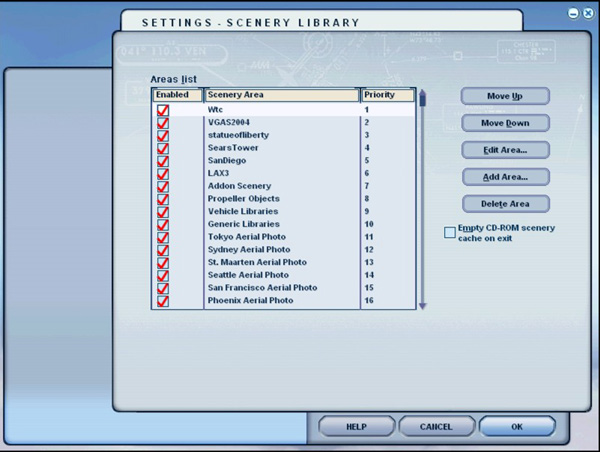Select the Generic Libraries row

click(284, 224)
